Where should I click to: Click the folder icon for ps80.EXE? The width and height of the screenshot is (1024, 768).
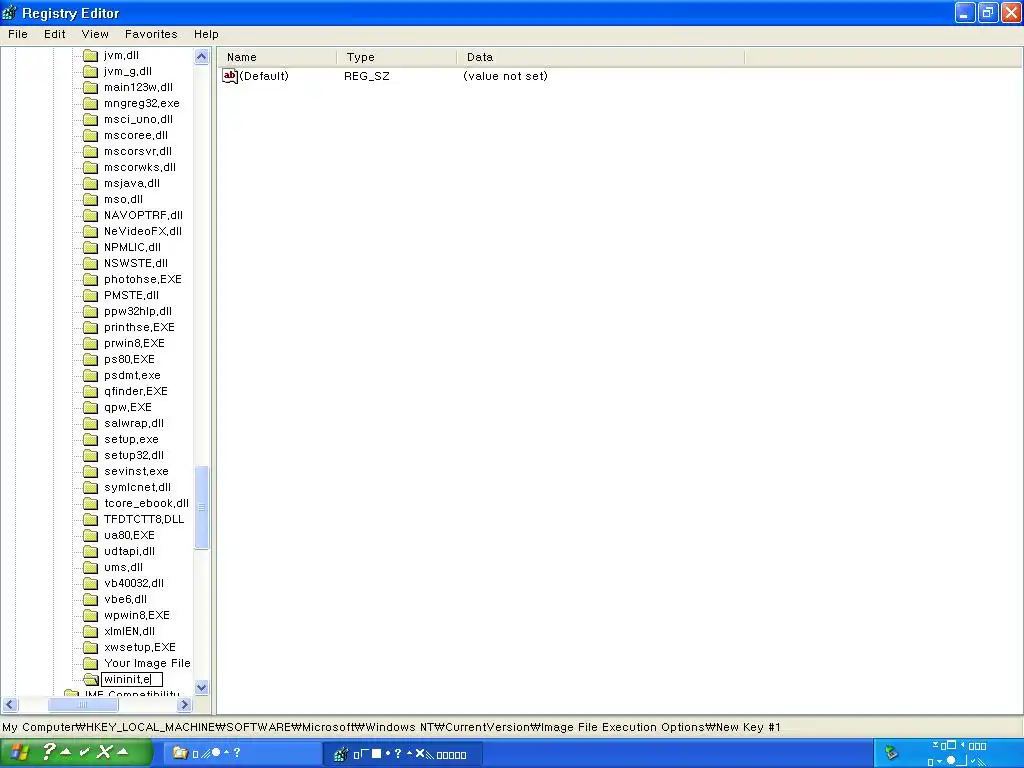(91, 359)
